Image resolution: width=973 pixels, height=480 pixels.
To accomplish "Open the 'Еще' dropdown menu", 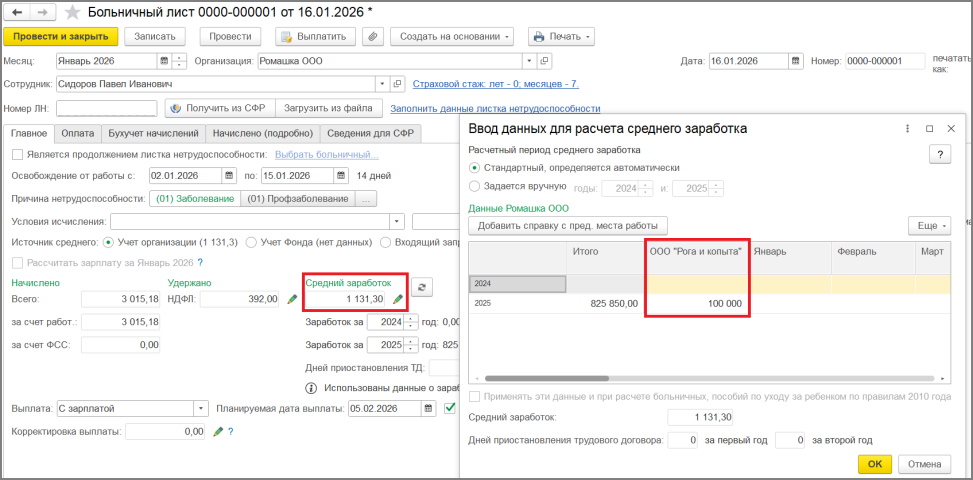I will tap(928, 226).
